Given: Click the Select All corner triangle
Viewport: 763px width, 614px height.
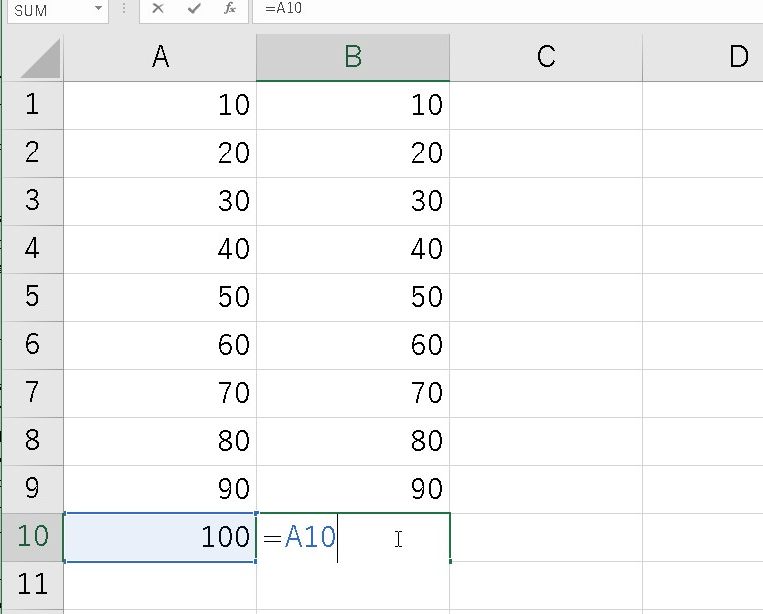Looking at the screenshot, I should [41, 60].
